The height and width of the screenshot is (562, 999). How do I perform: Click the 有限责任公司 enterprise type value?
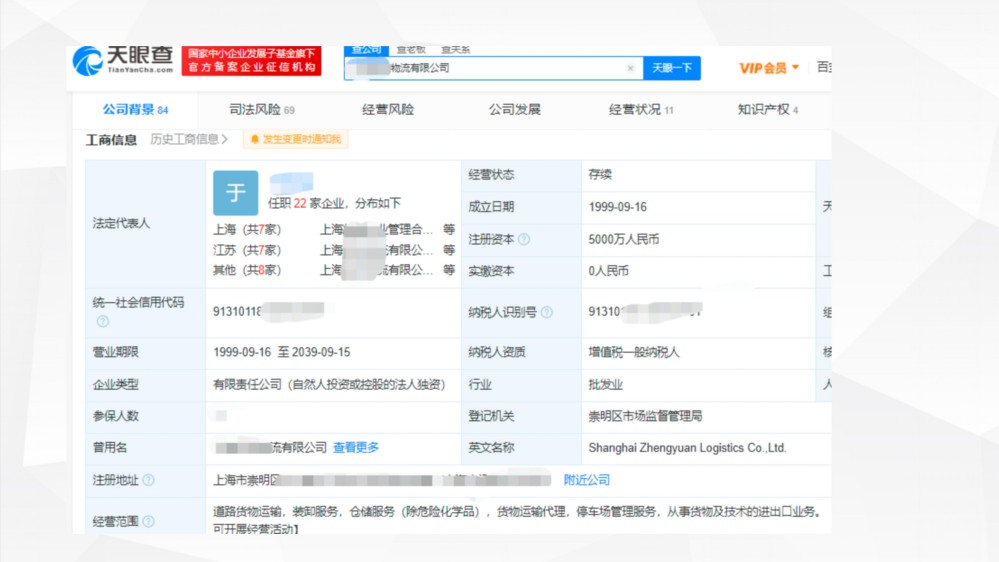[329, 385]
